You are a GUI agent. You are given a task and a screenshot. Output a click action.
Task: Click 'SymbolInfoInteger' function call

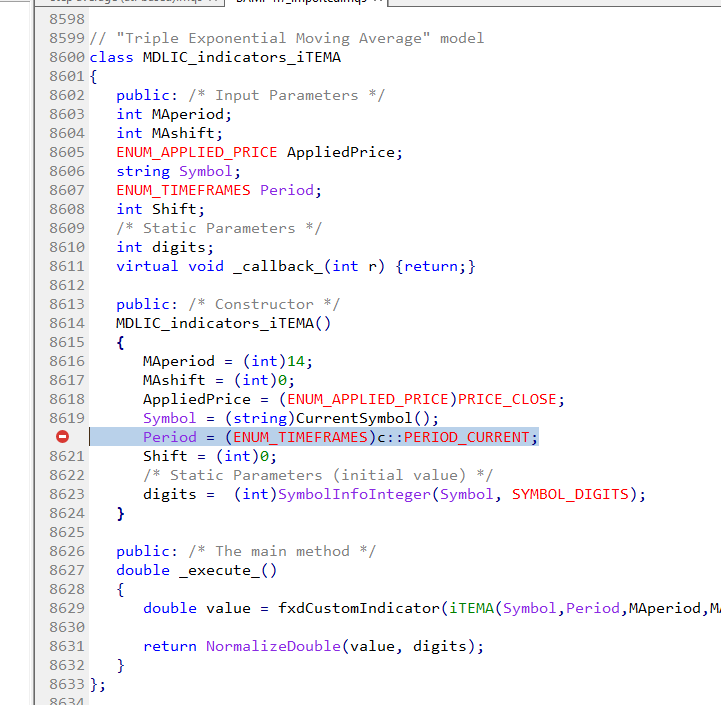(355, 494)
